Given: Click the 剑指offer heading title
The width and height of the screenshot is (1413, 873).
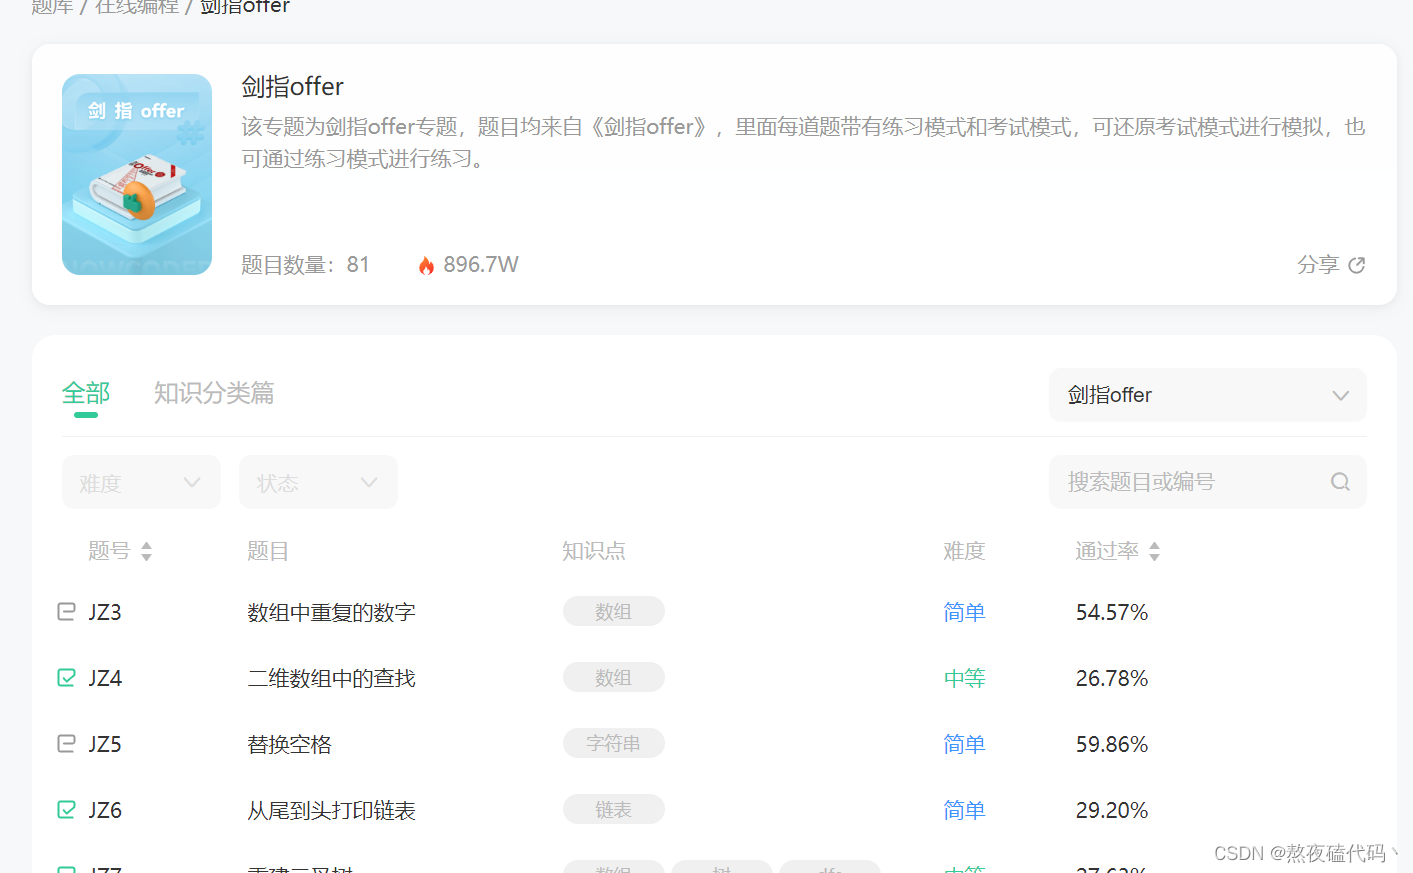Looking at the screenshot, I should [x=293, y=87].
